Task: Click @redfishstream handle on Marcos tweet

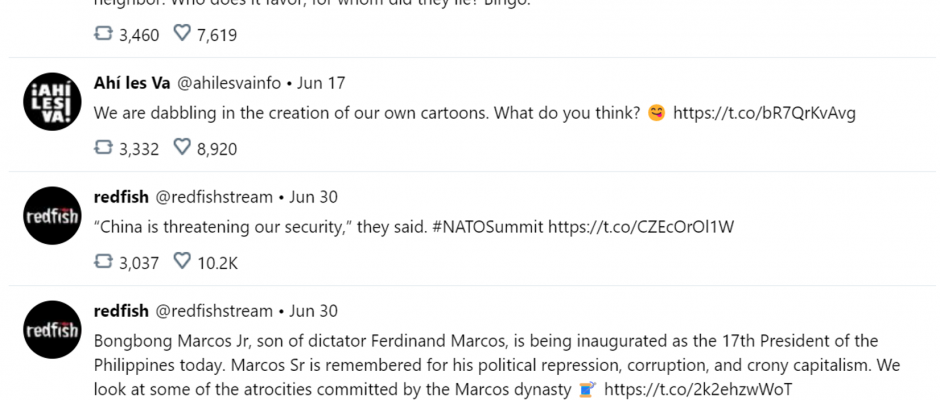Action: 214,311
